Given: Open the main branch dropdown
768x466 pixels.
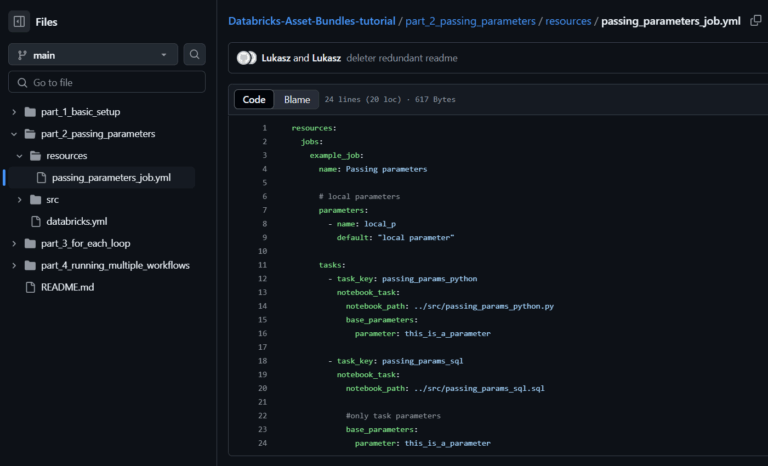Looking at the screenshot, I should coord(93,55).
